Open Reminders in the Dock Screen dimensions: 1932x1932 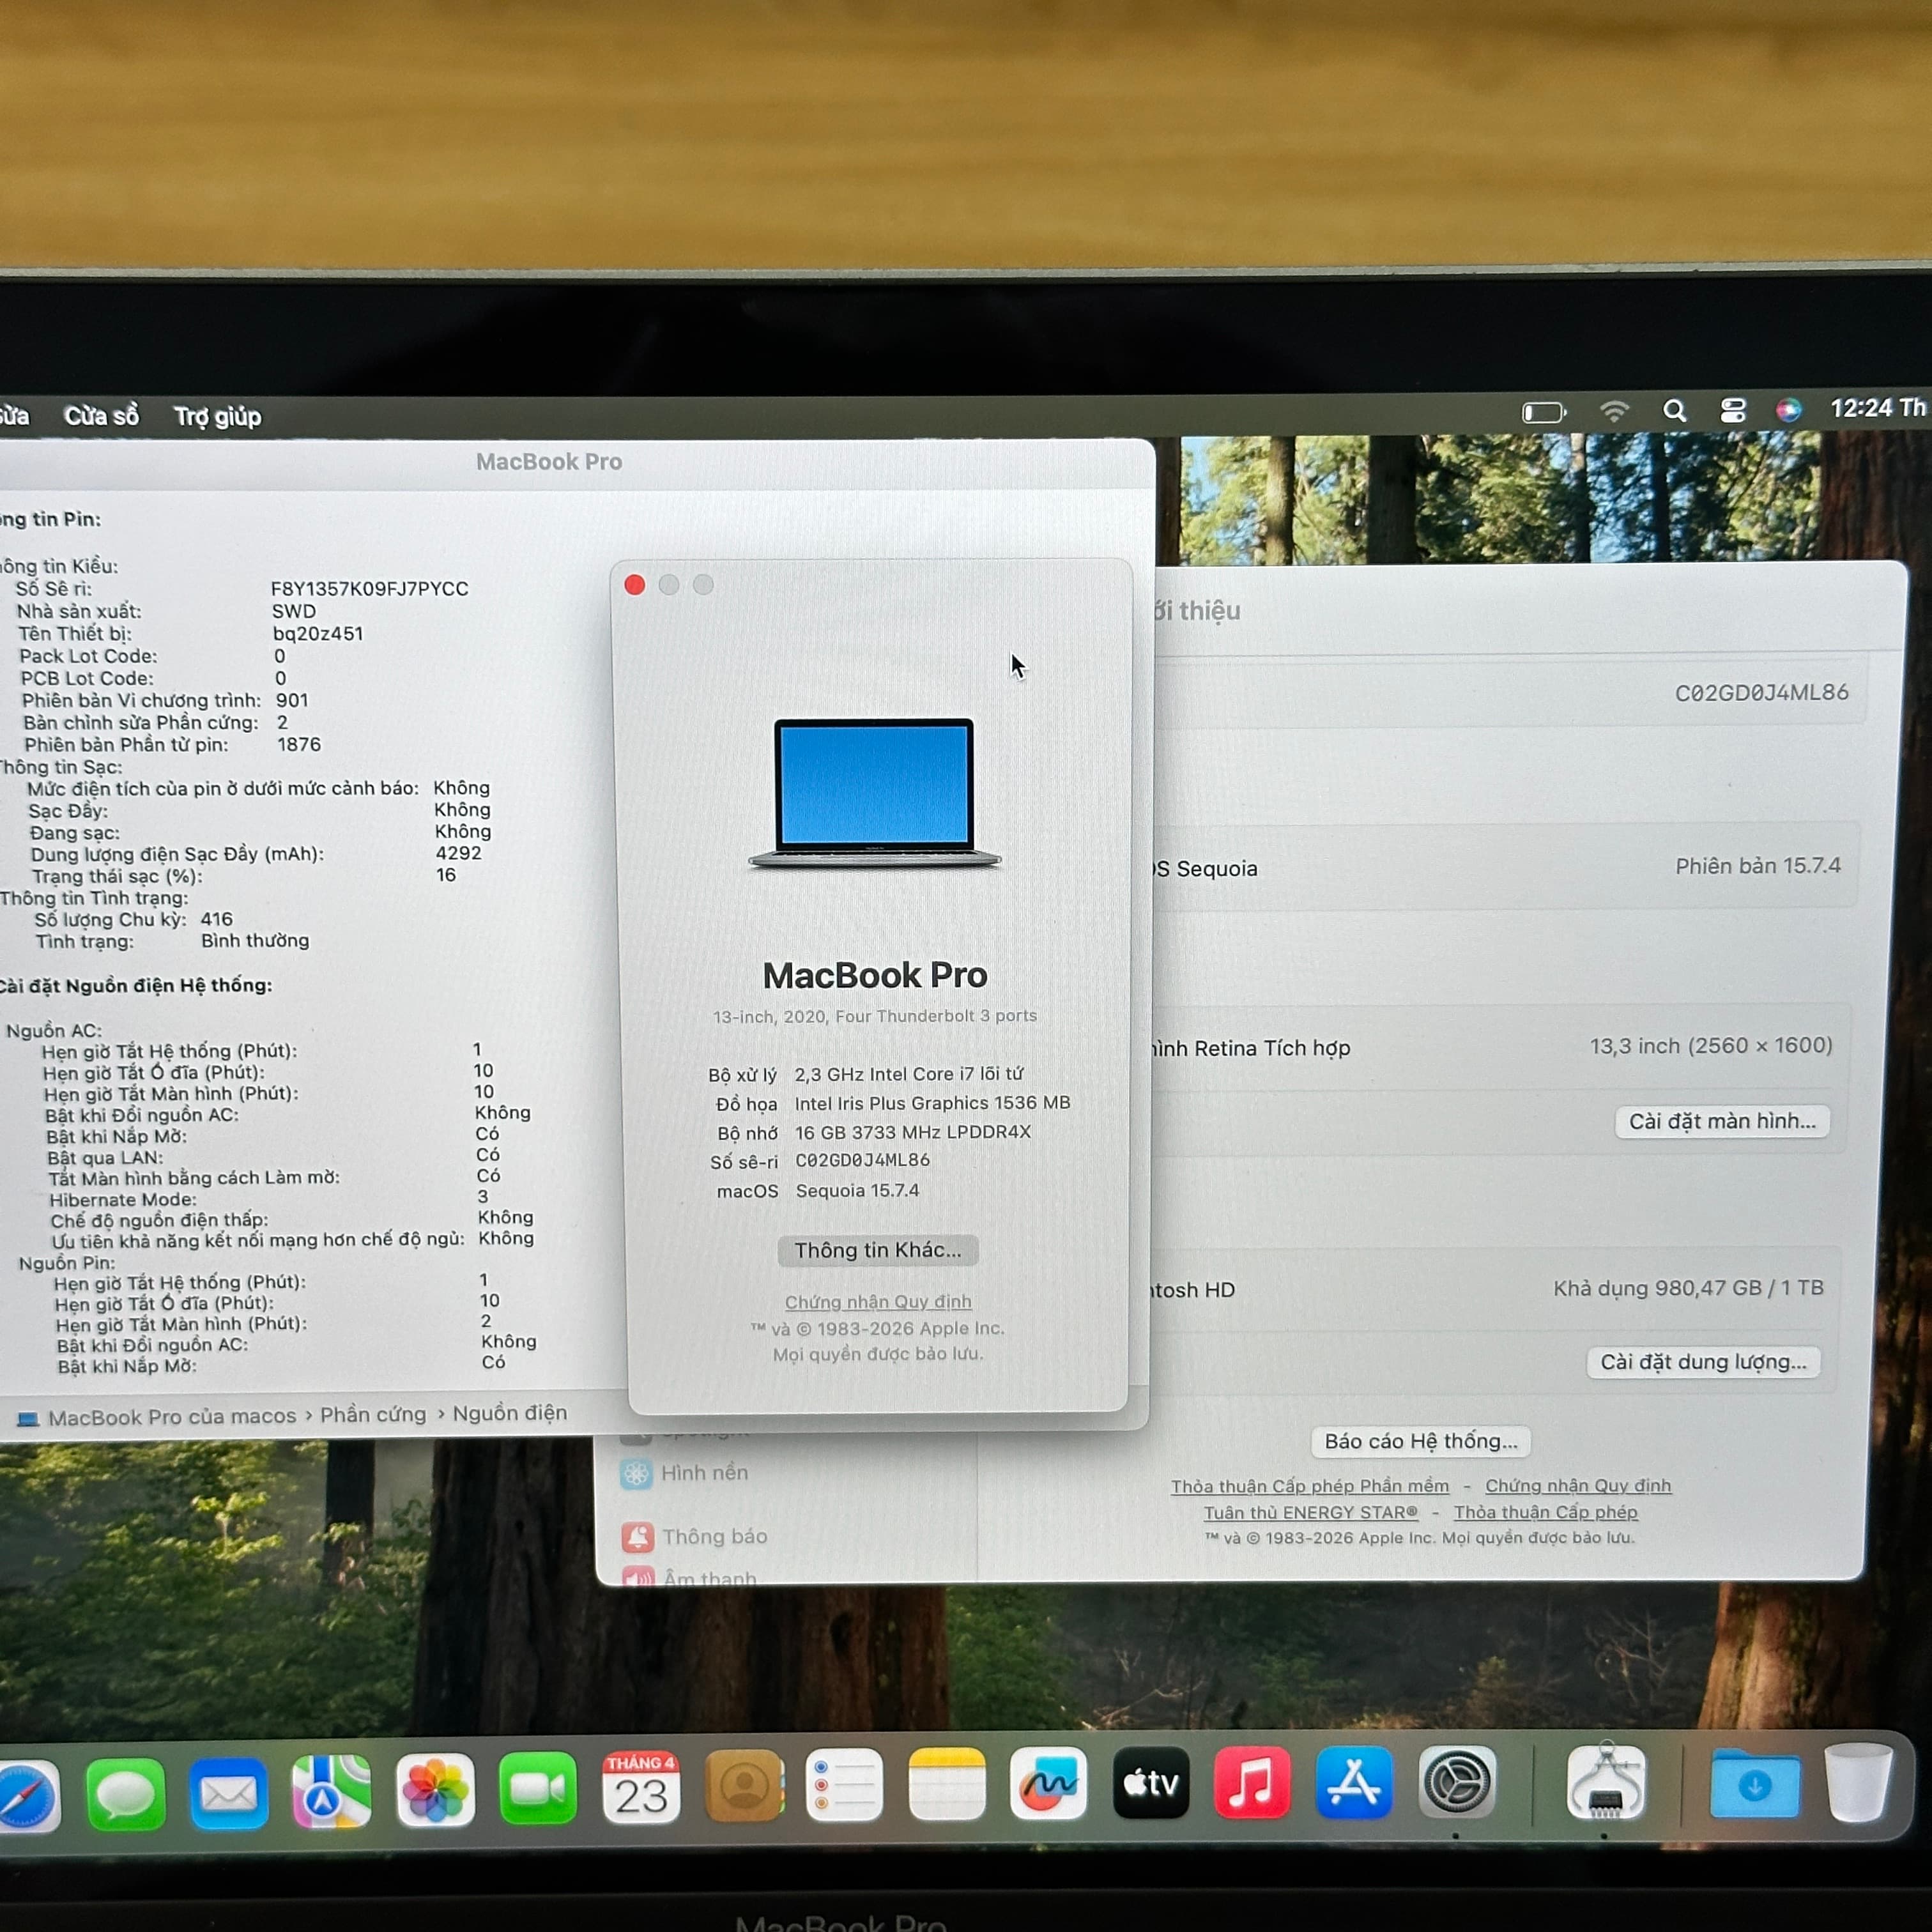[x=845, y=1785]
